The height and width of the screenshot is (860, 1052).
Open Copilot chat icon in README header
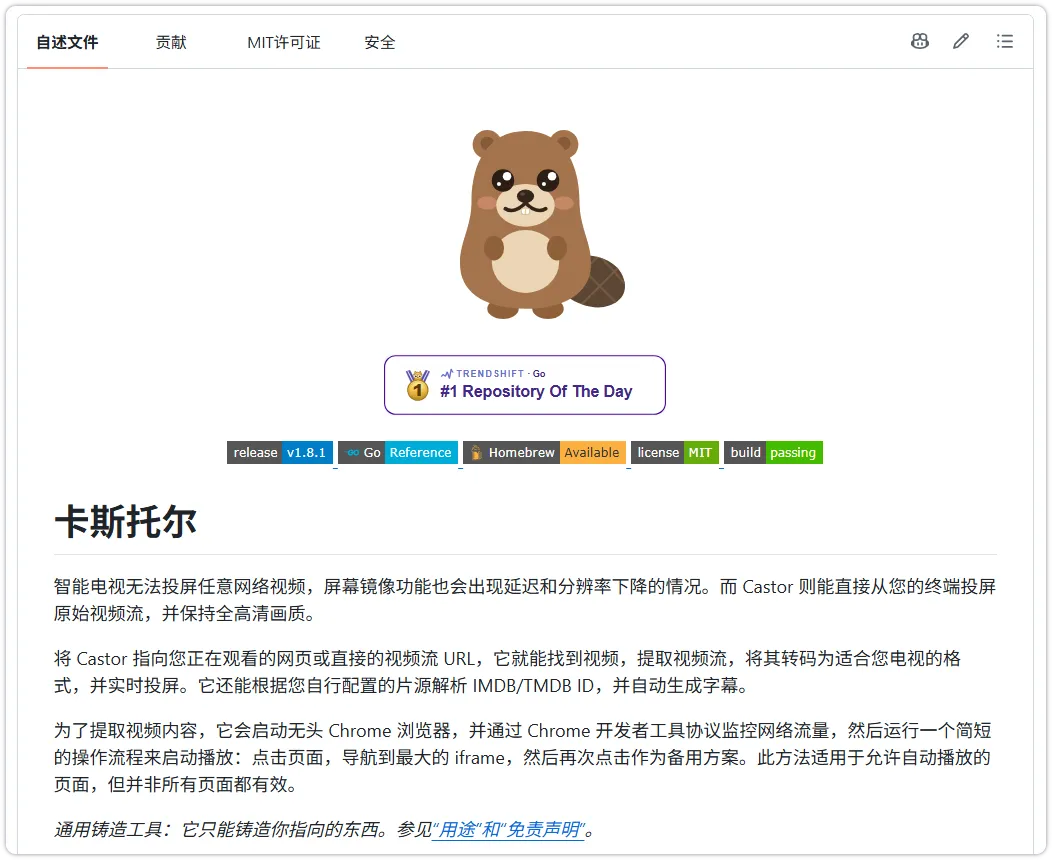tap(920, 42)
